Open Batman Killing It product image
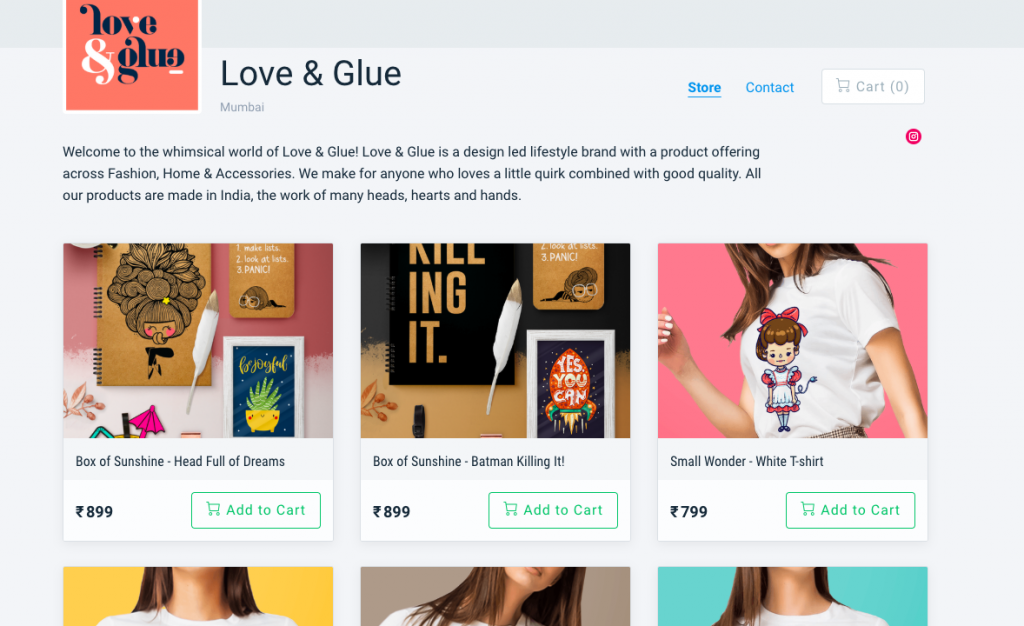Screen dimensions: 1024x626 (495, 340)
